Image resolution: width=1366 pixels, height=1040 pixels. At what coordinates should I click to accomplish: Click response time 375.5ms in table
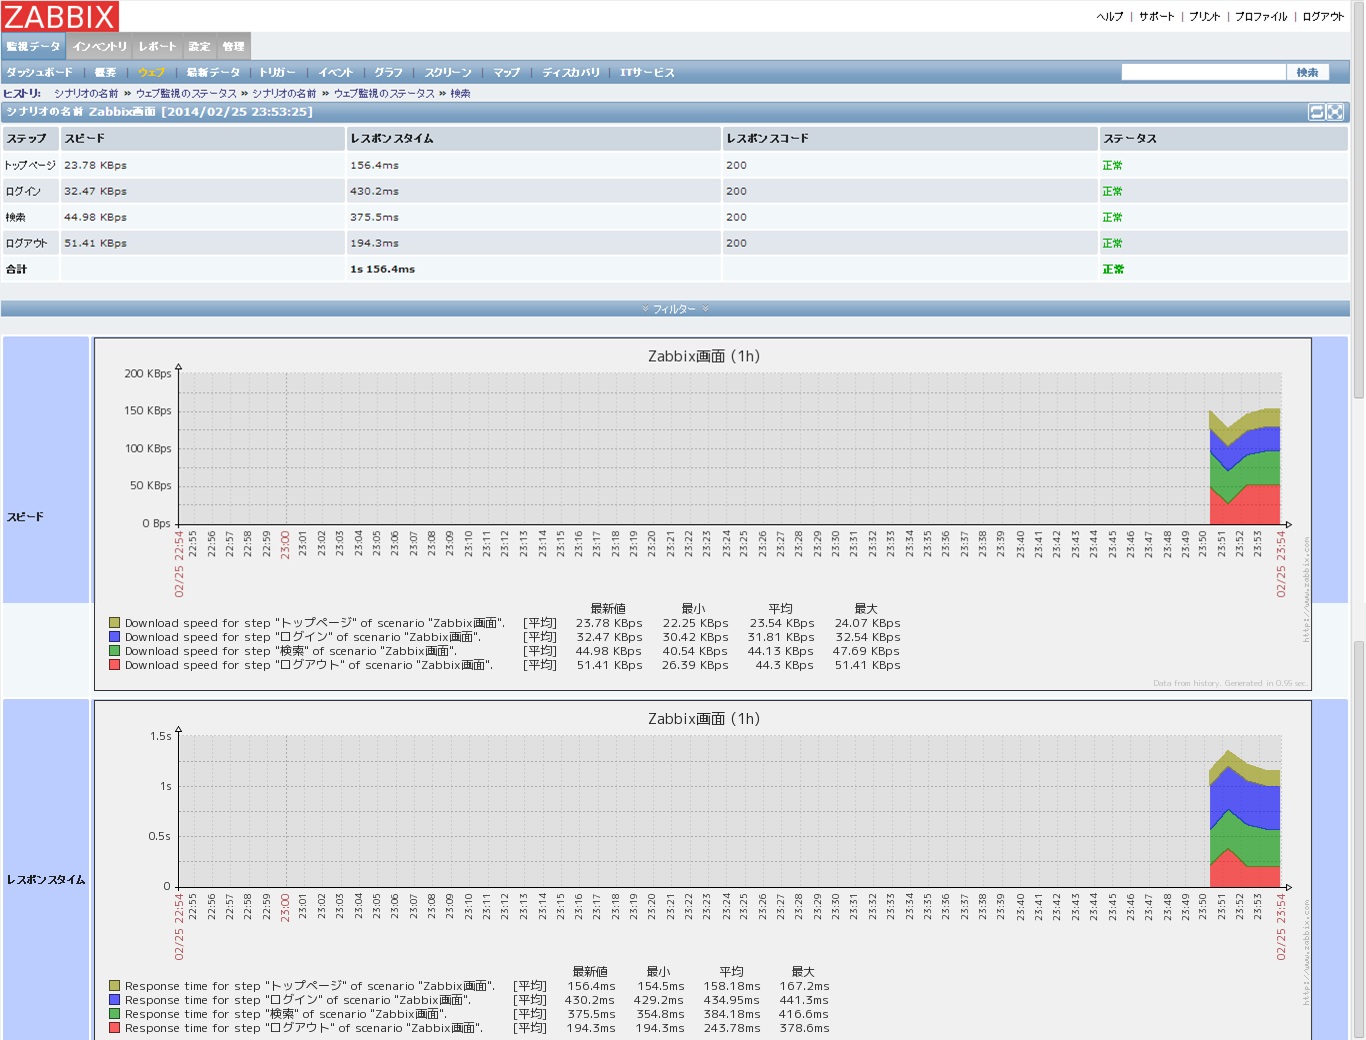click(374, 217)
